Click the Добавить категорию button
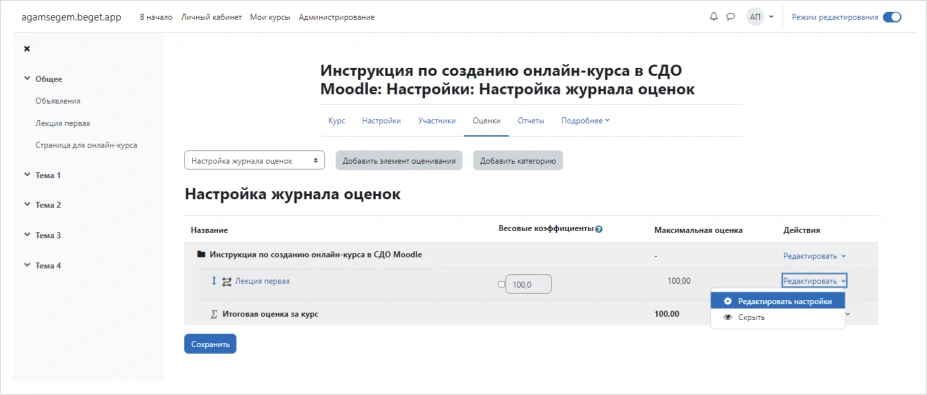 [518, 160]
